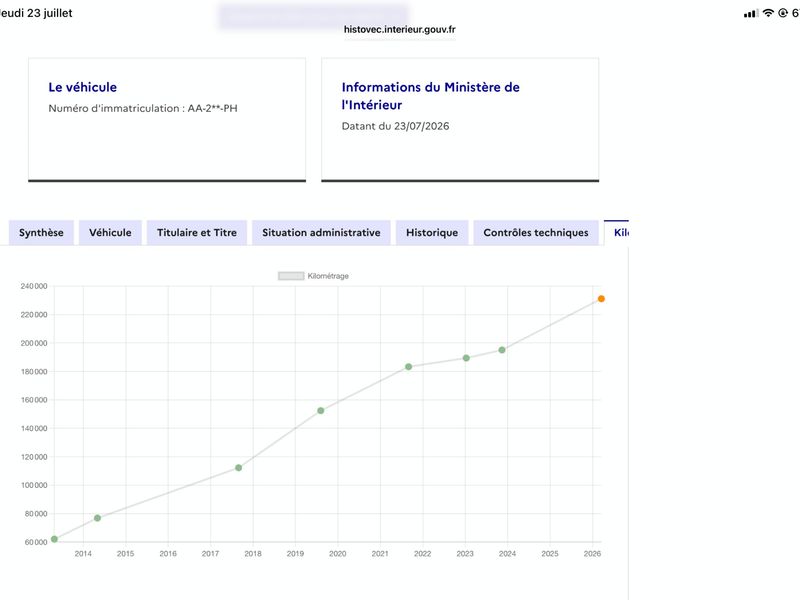Tap the Wi-Fi status icon

tap(768, 13)
